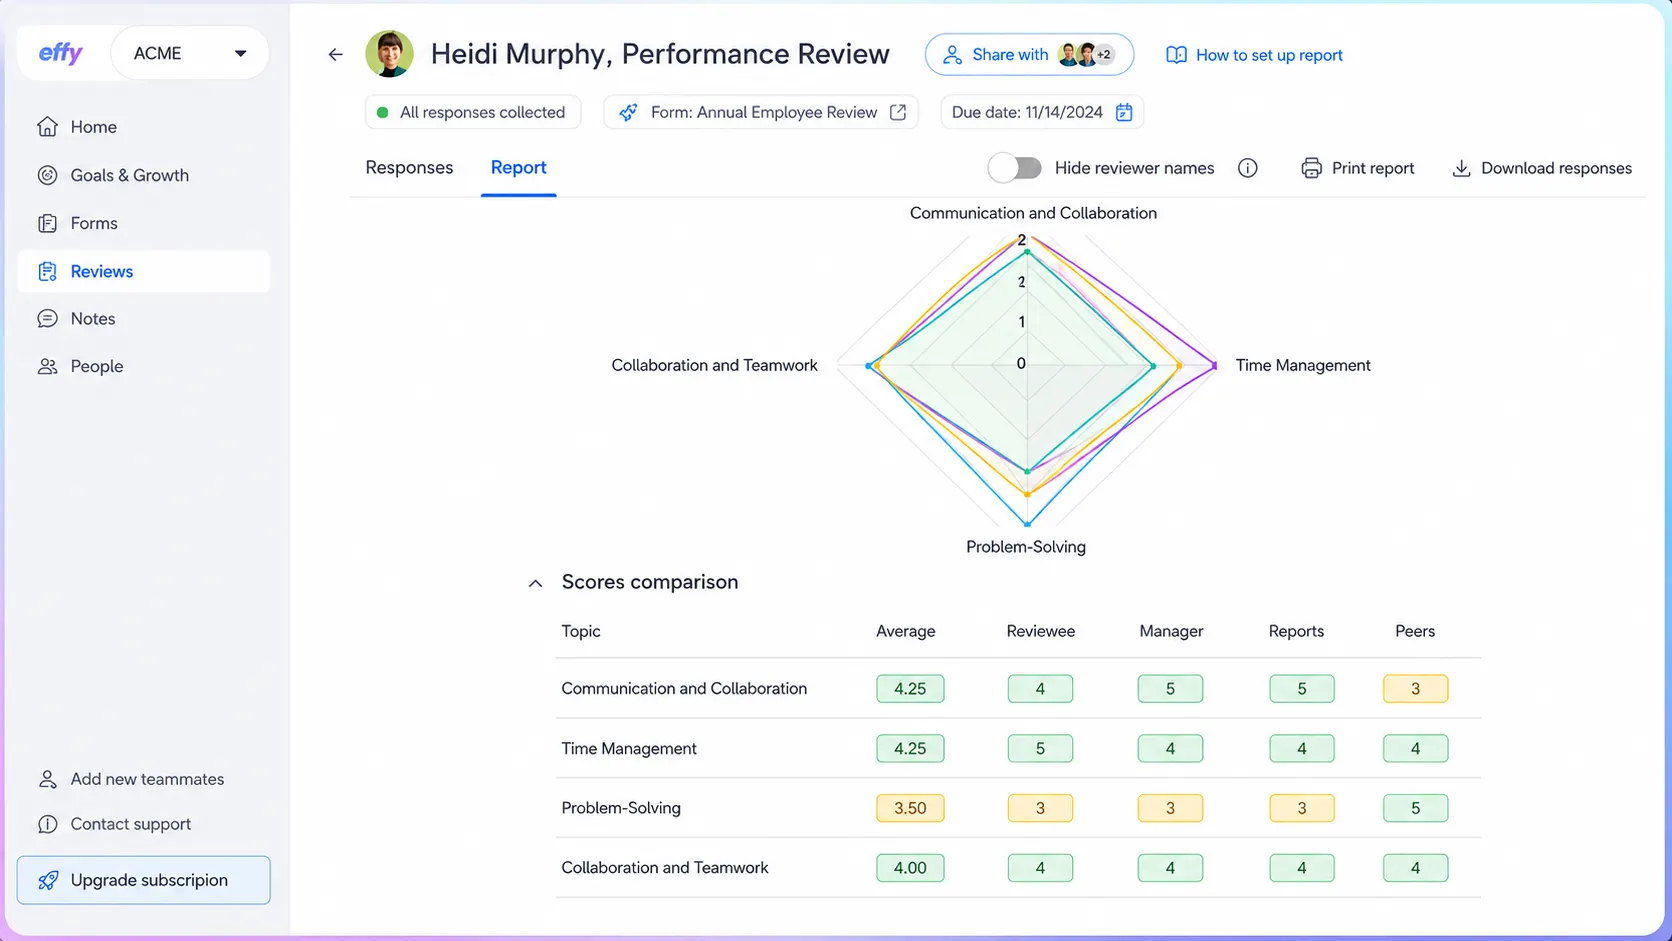This screenshot has height=941, width=1672.
Task: Click the back arrow icon
Action: click(x=335, y=54)
